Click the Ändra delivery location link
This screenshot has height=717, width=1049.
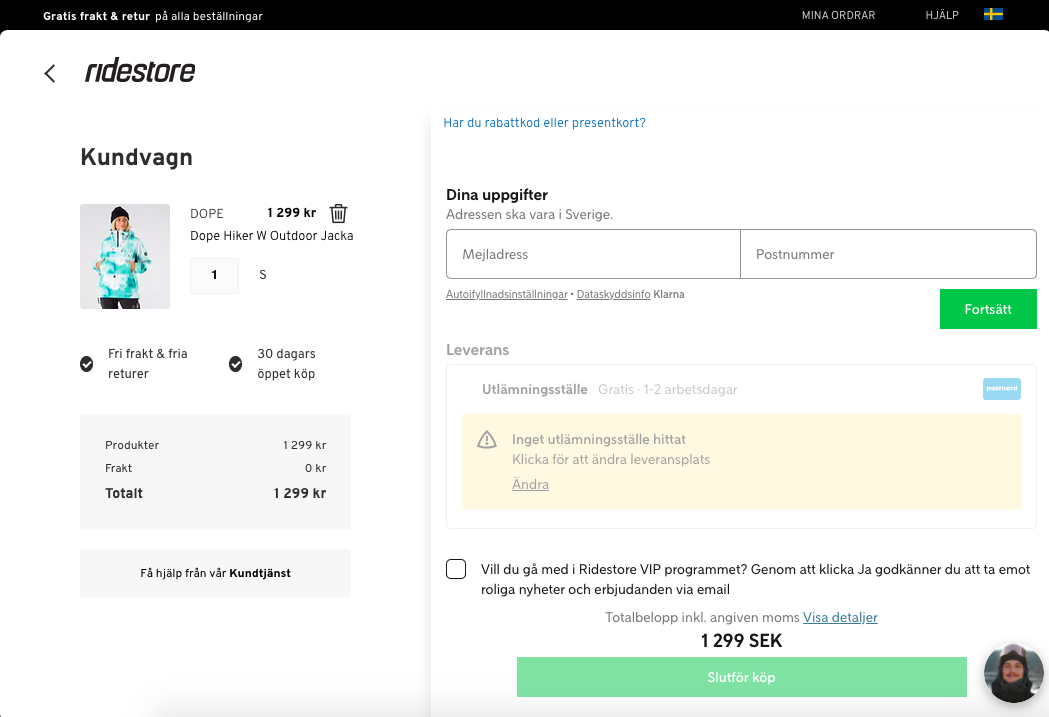[531, 484]
